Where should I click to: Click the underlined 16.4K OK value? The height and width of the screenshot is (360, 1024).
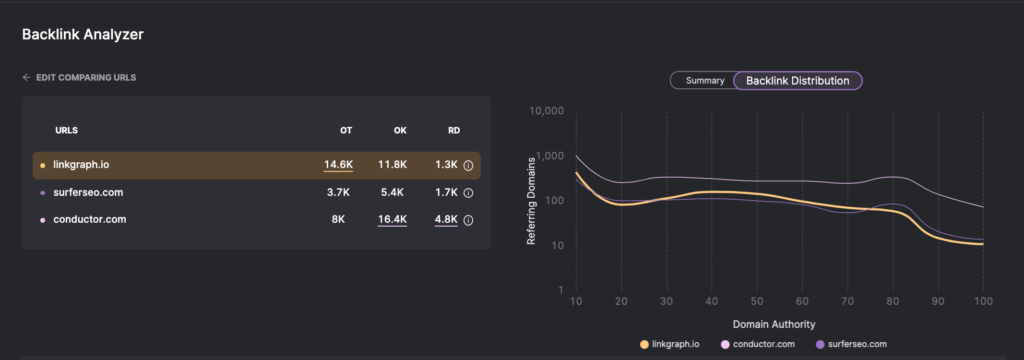click(392, 220)
